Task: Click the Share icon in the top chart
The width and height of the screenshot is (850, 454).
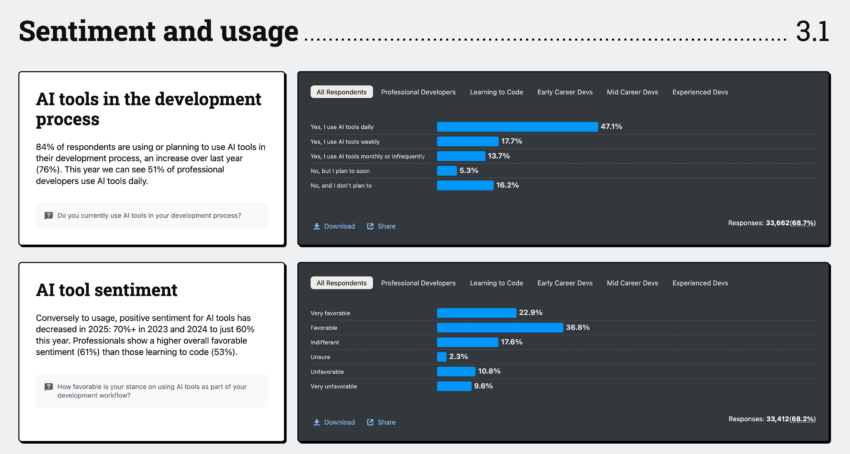Action: tap(370, 226)
